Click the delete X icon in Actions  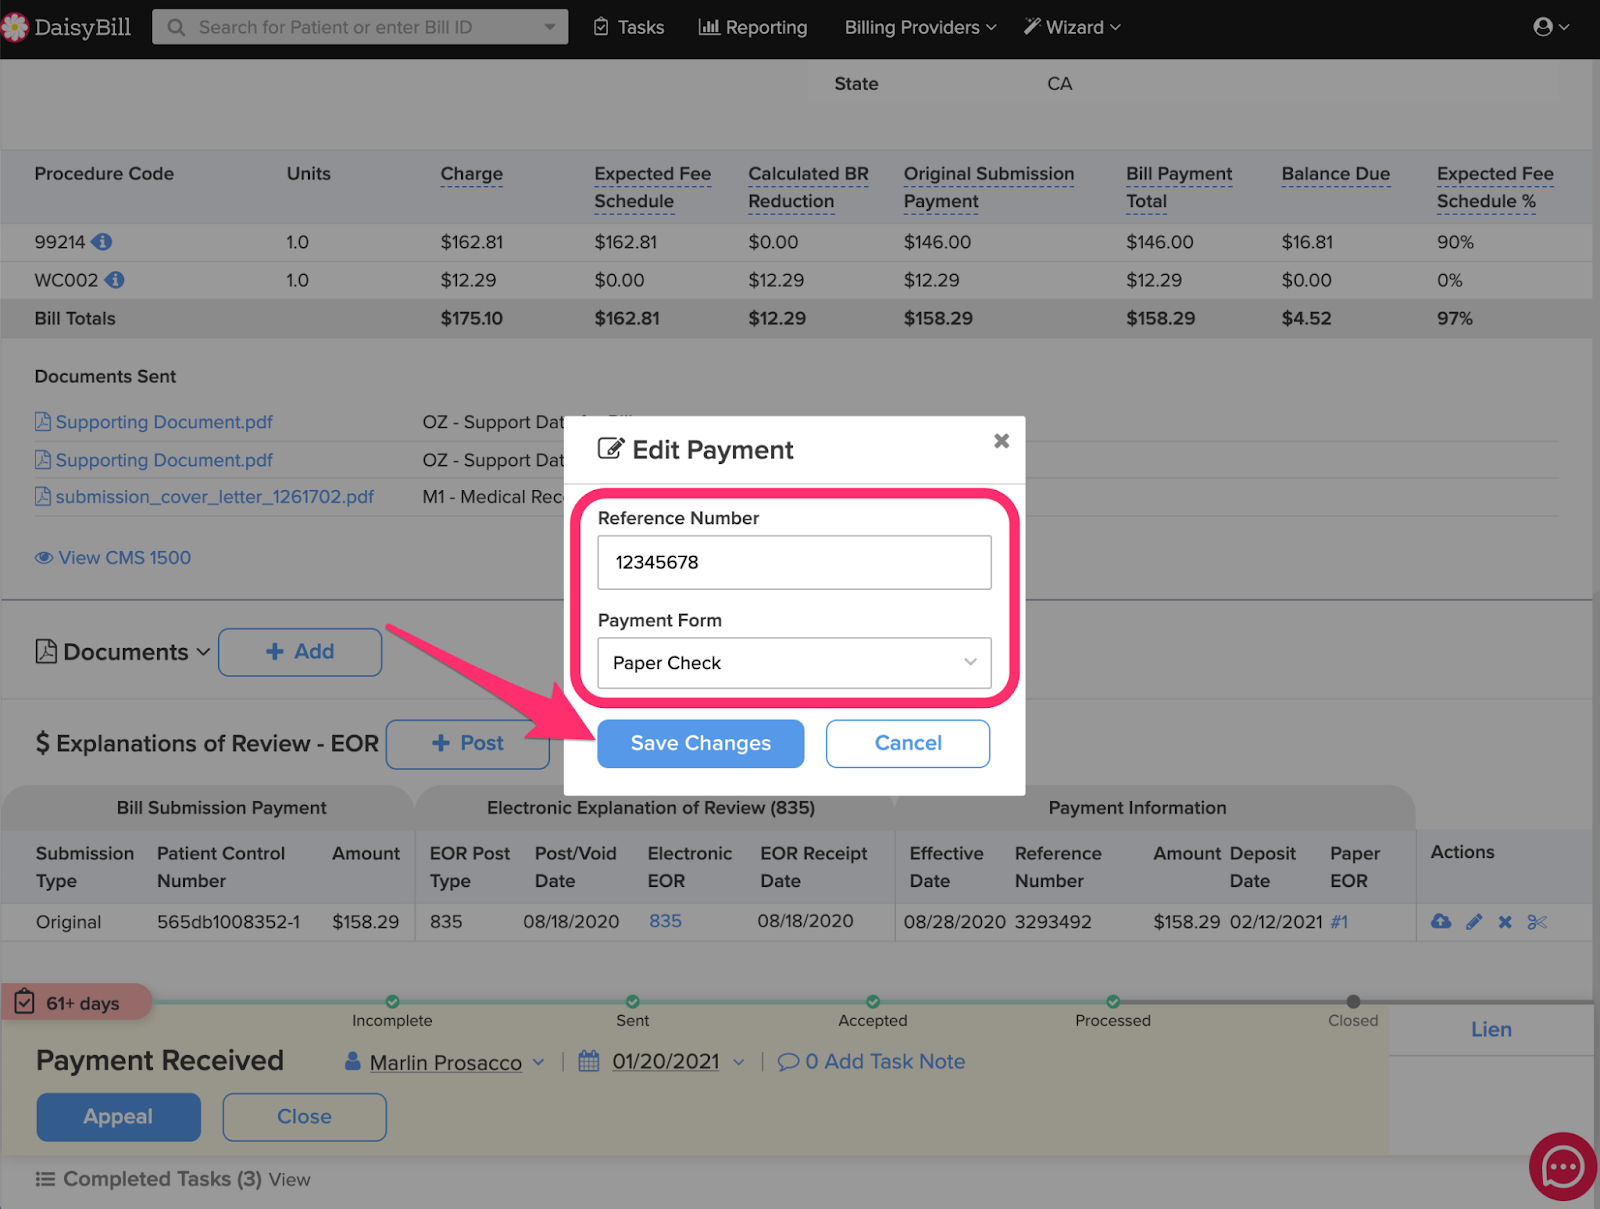click(x=1505, y=922)
